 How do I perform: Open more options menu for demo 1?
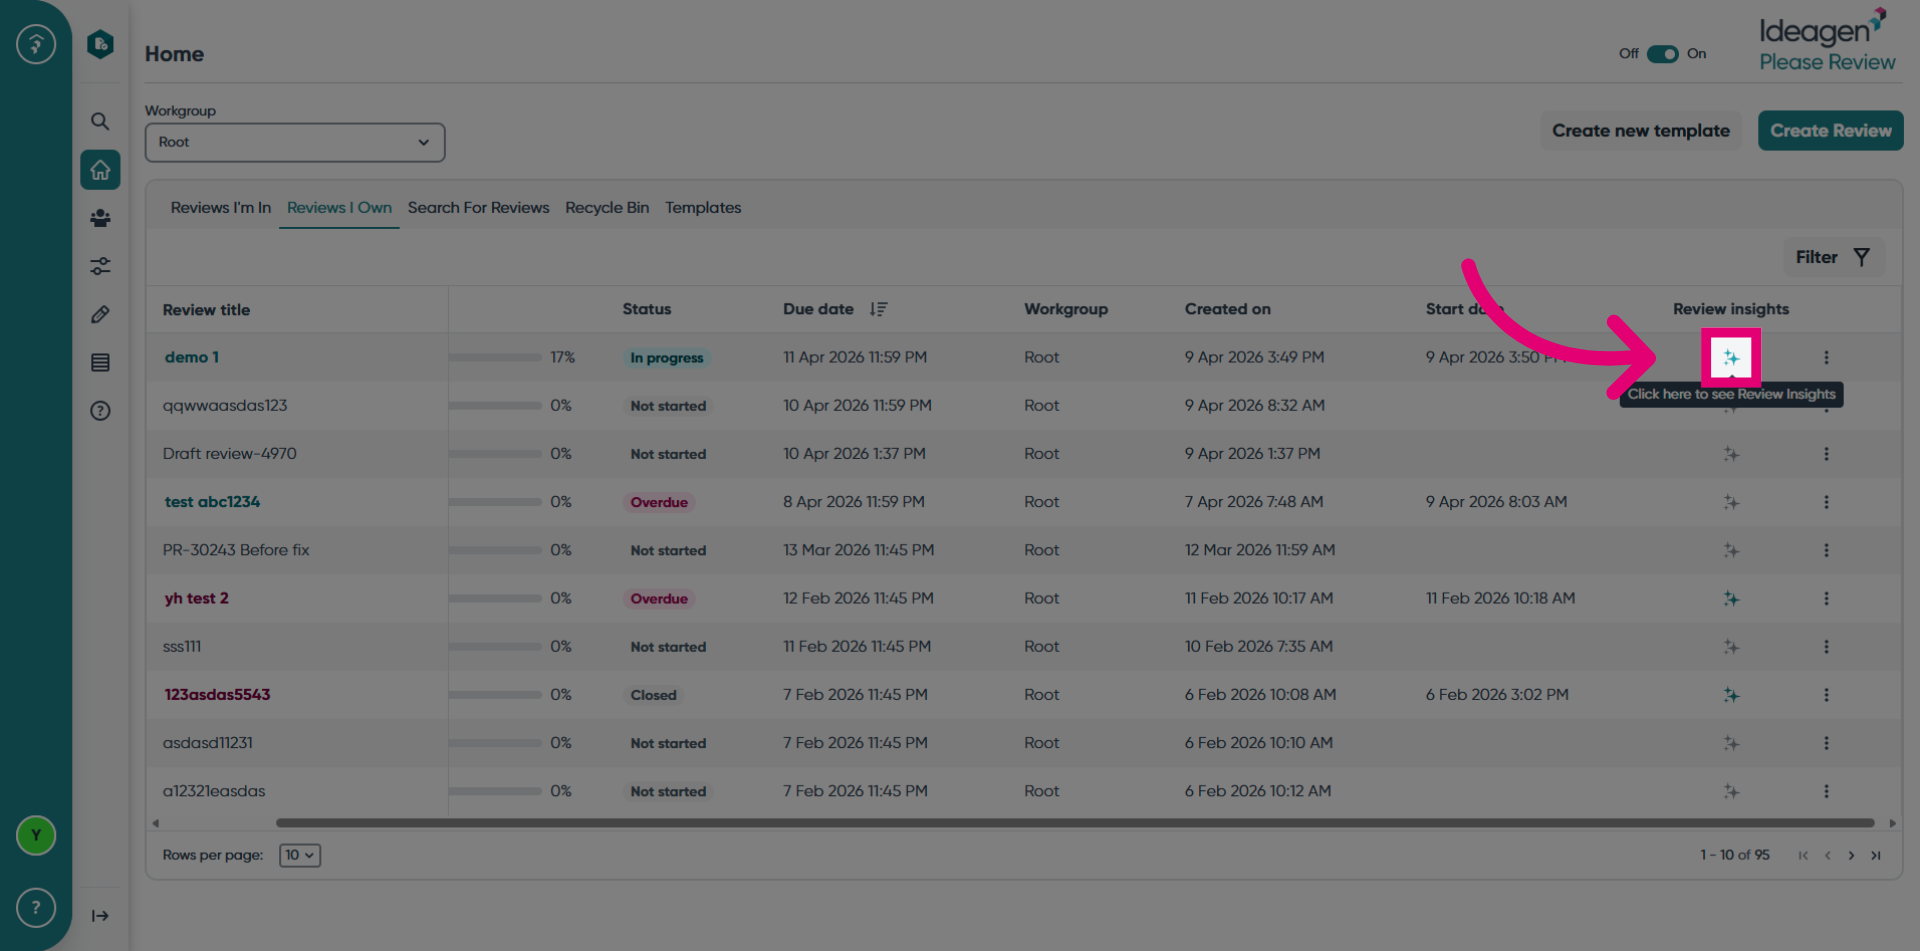point(1826,357)
